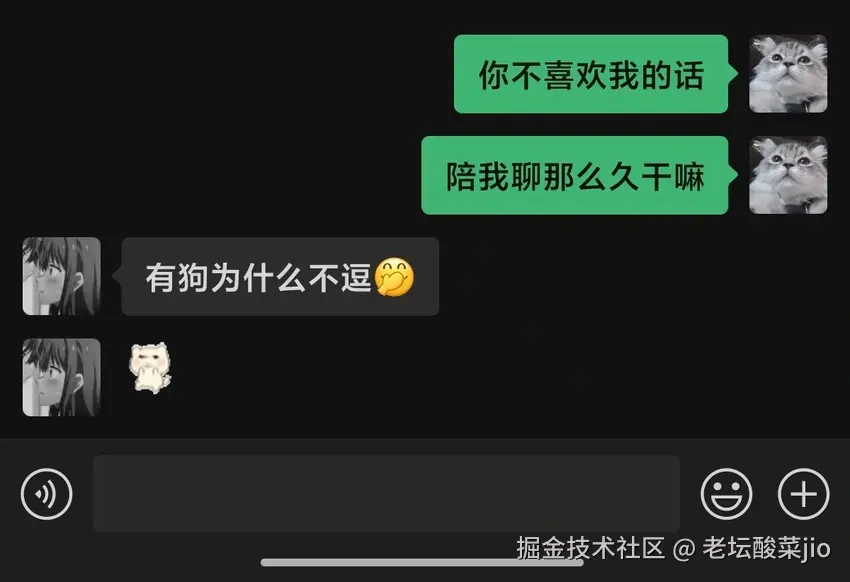Select the gray bubble "有狗为什么不逗"
Image resolution: width=850 pixels, height=582 pixels.
[x=280, y=276]
